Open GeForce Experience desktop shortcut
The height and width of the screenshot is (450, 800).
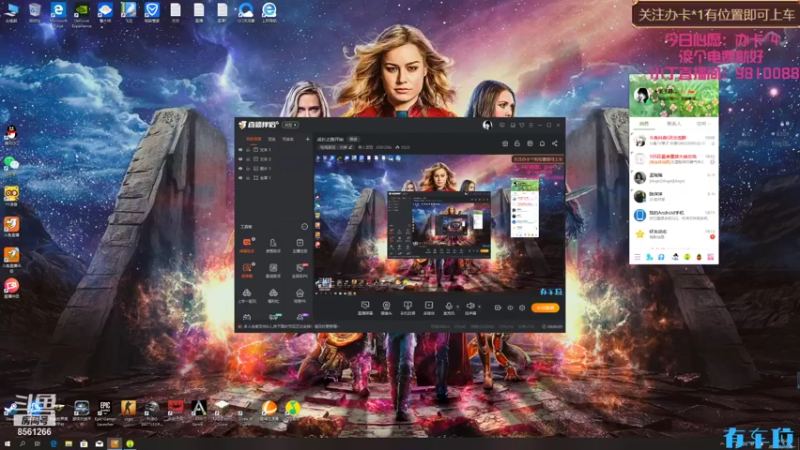tap(82, 13)
